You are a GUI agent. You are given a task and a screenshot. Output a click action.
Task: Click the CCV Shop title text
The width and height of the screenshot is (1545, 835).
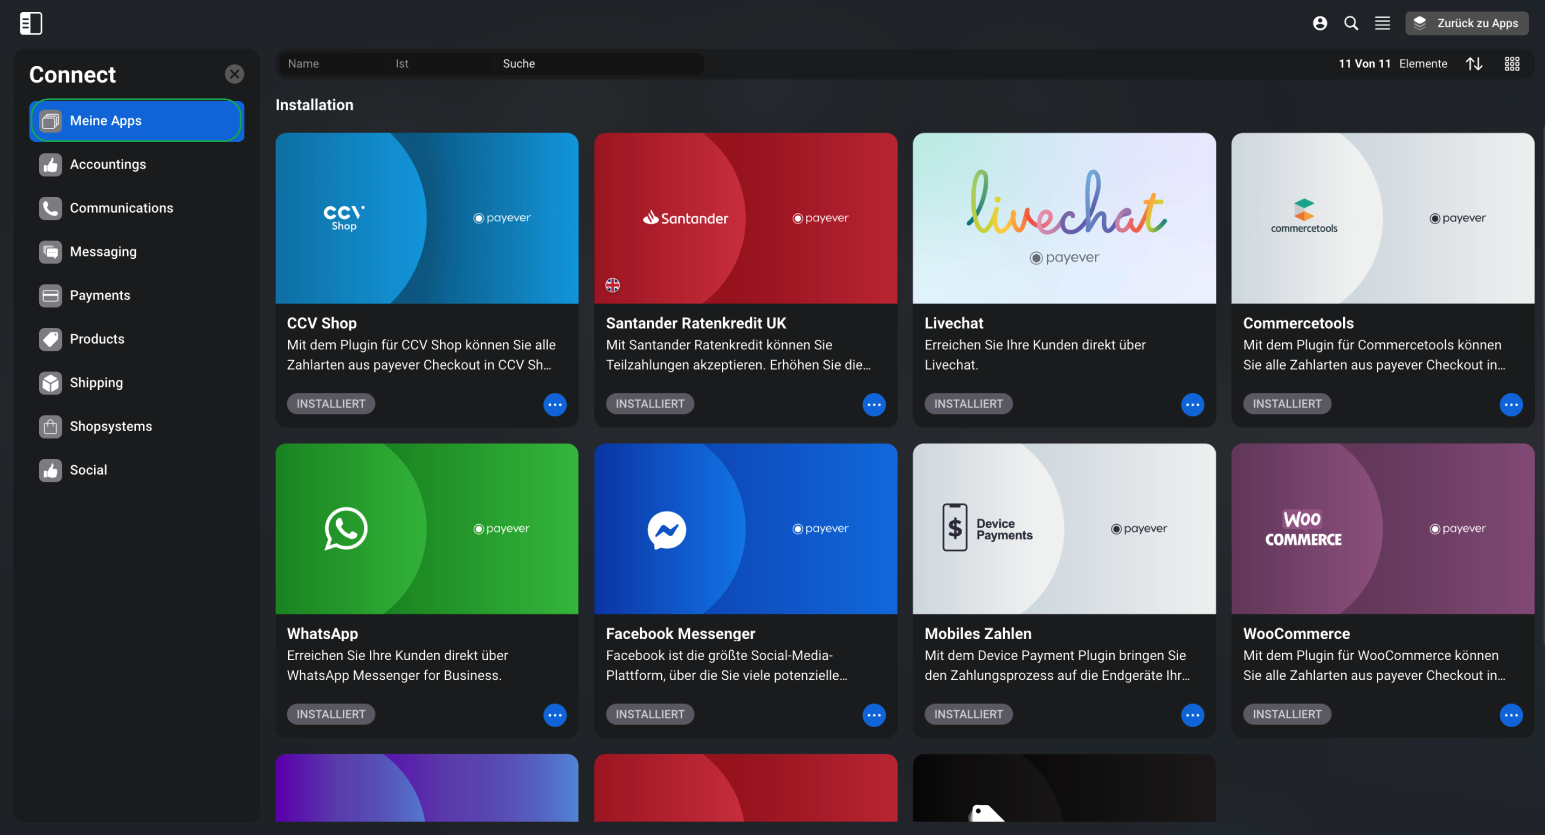coord(322,323)
